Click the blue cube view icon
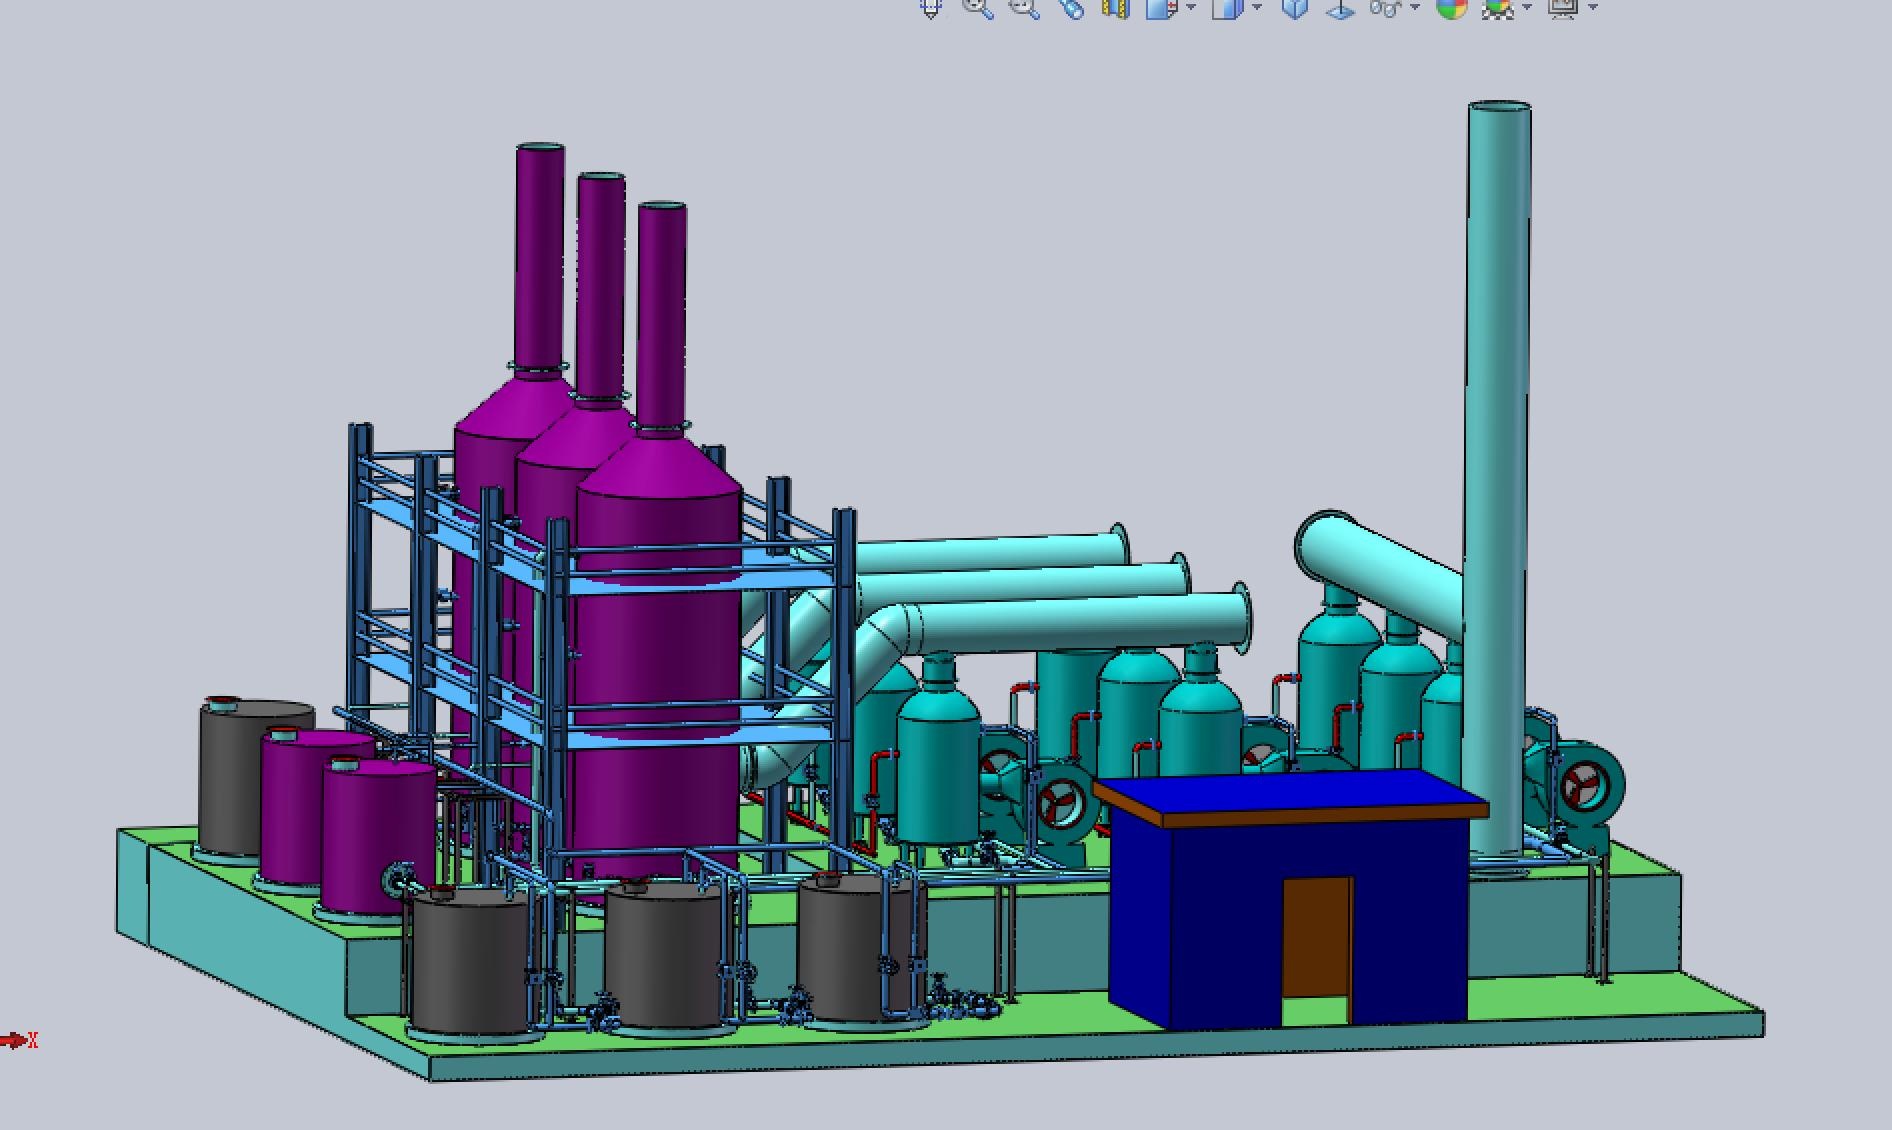 [1295, 8]
